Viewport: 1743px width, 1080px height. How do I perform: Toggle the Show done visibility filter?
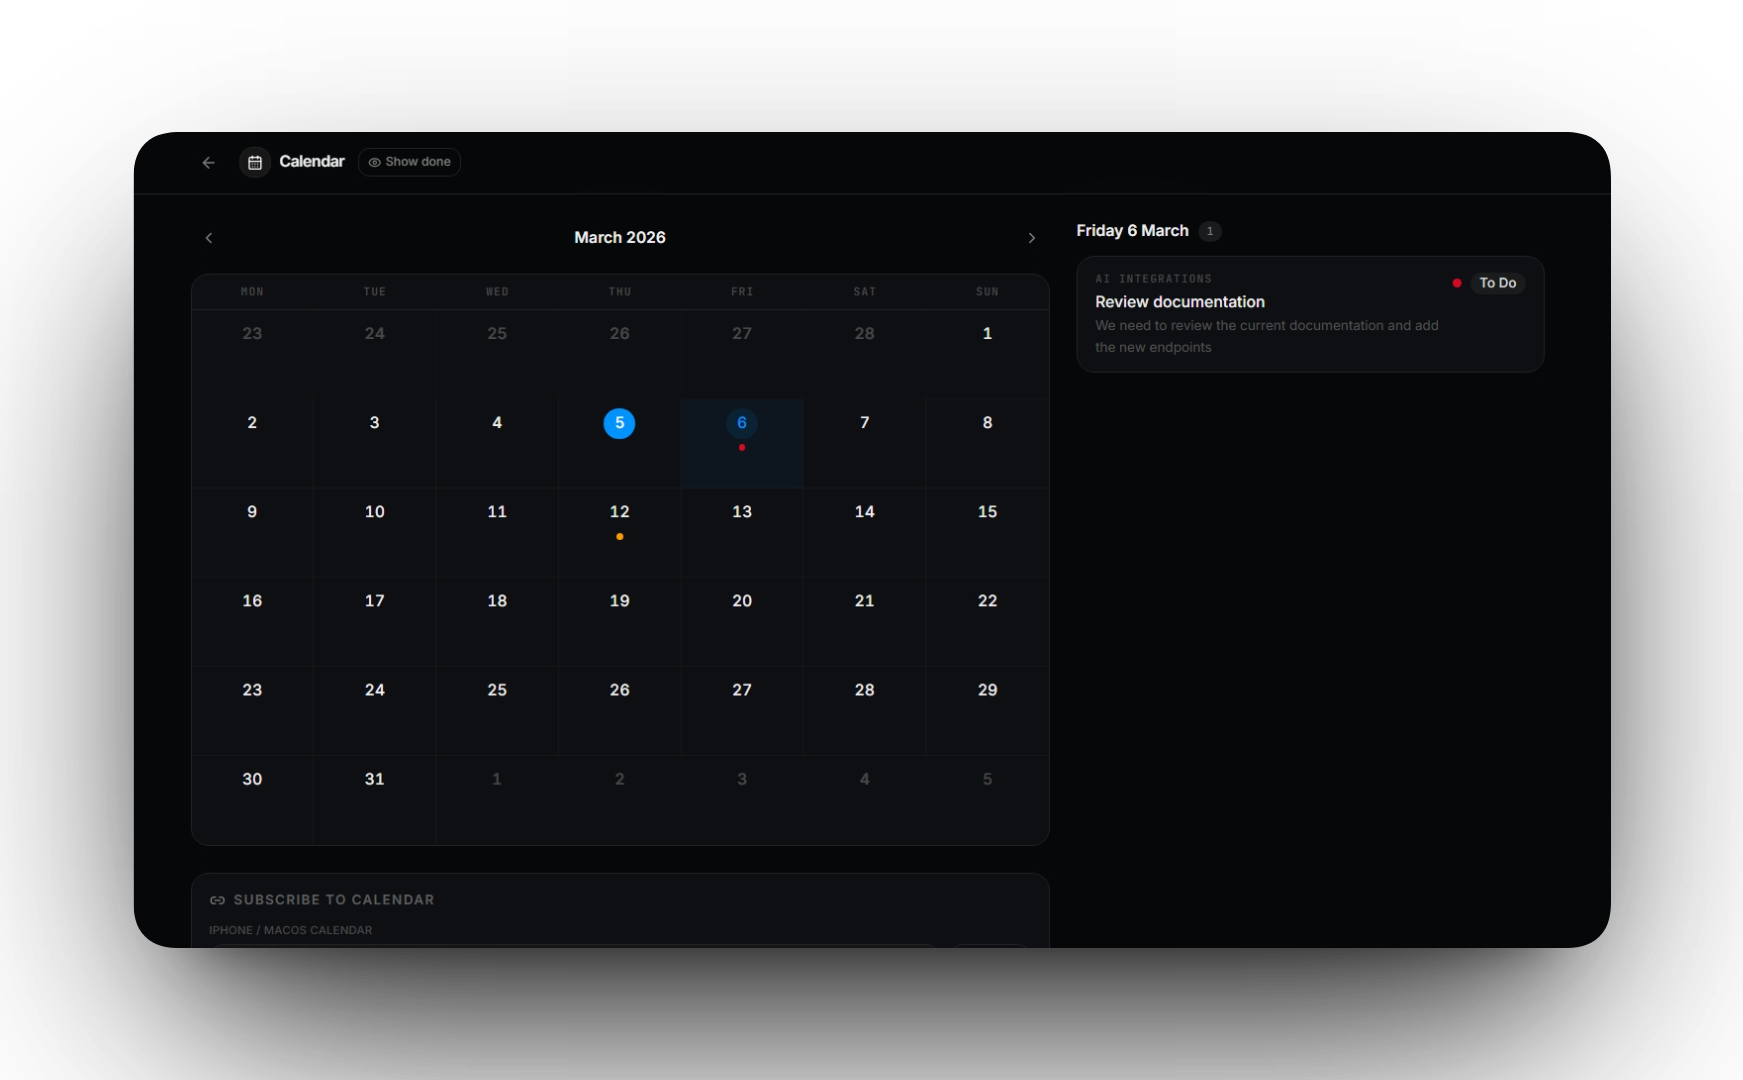click(x=409, y=162)
